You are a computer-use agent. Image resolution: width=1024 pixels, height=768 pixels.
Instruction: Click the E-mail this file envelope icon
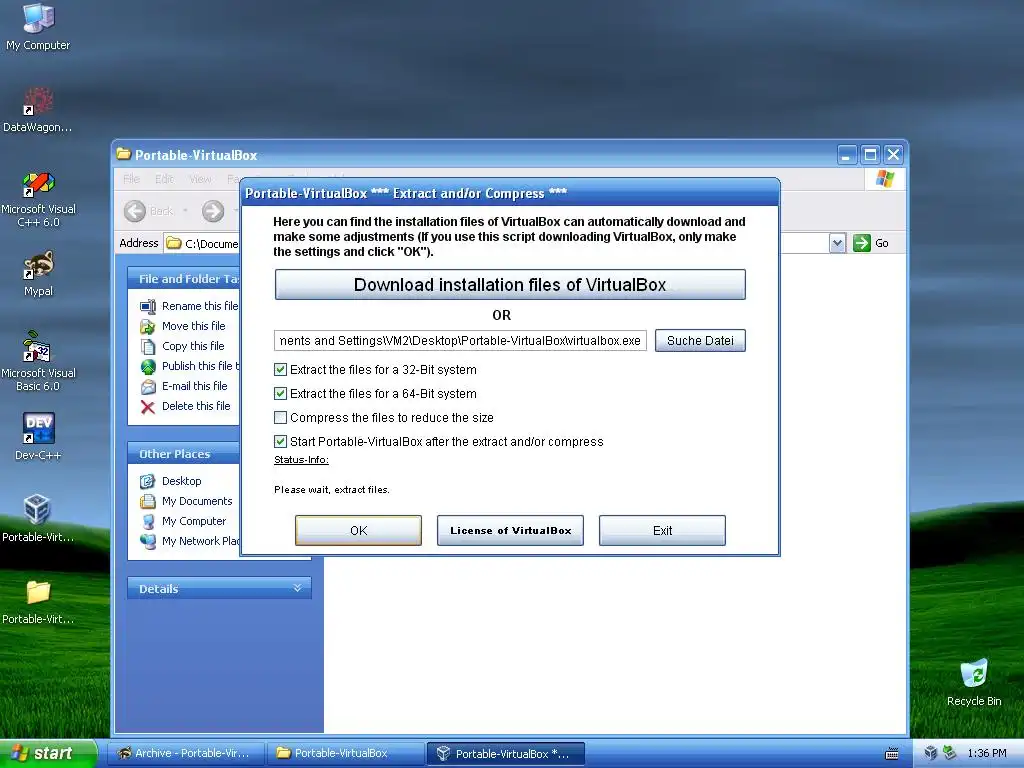coord(148,387)
